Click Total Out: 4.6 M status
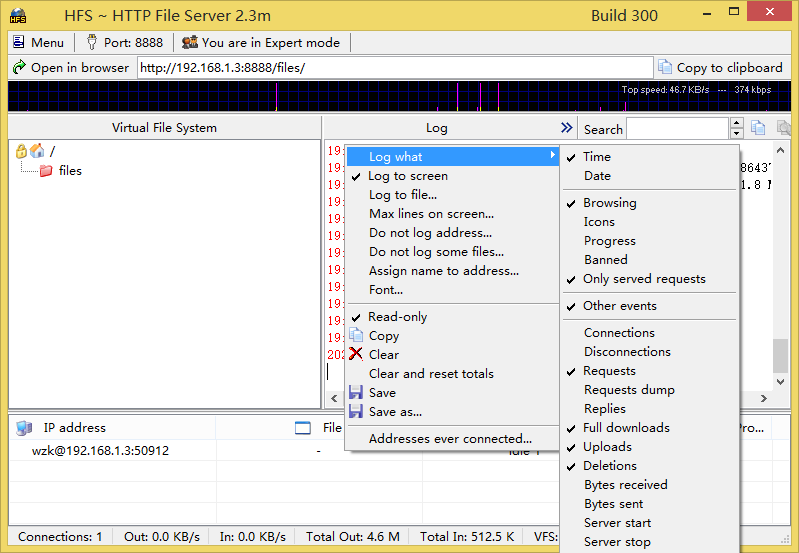The width and height of the screenshot is (799, 553). pos(353,537)
